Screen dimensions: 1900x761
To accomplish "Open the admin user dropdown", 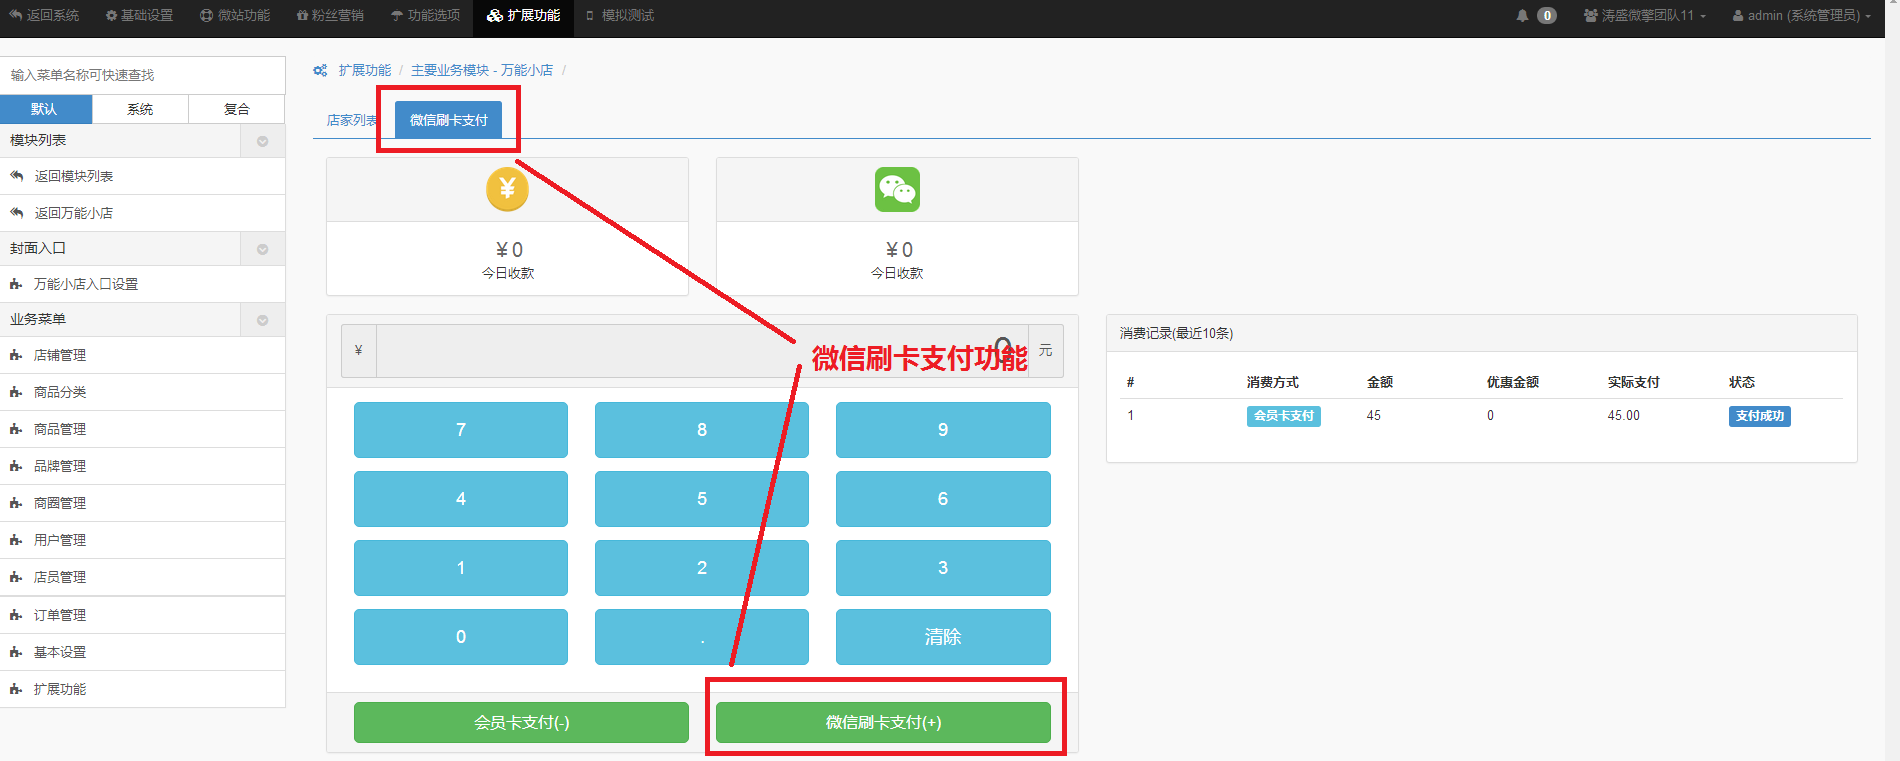I will click(1801, 15).
